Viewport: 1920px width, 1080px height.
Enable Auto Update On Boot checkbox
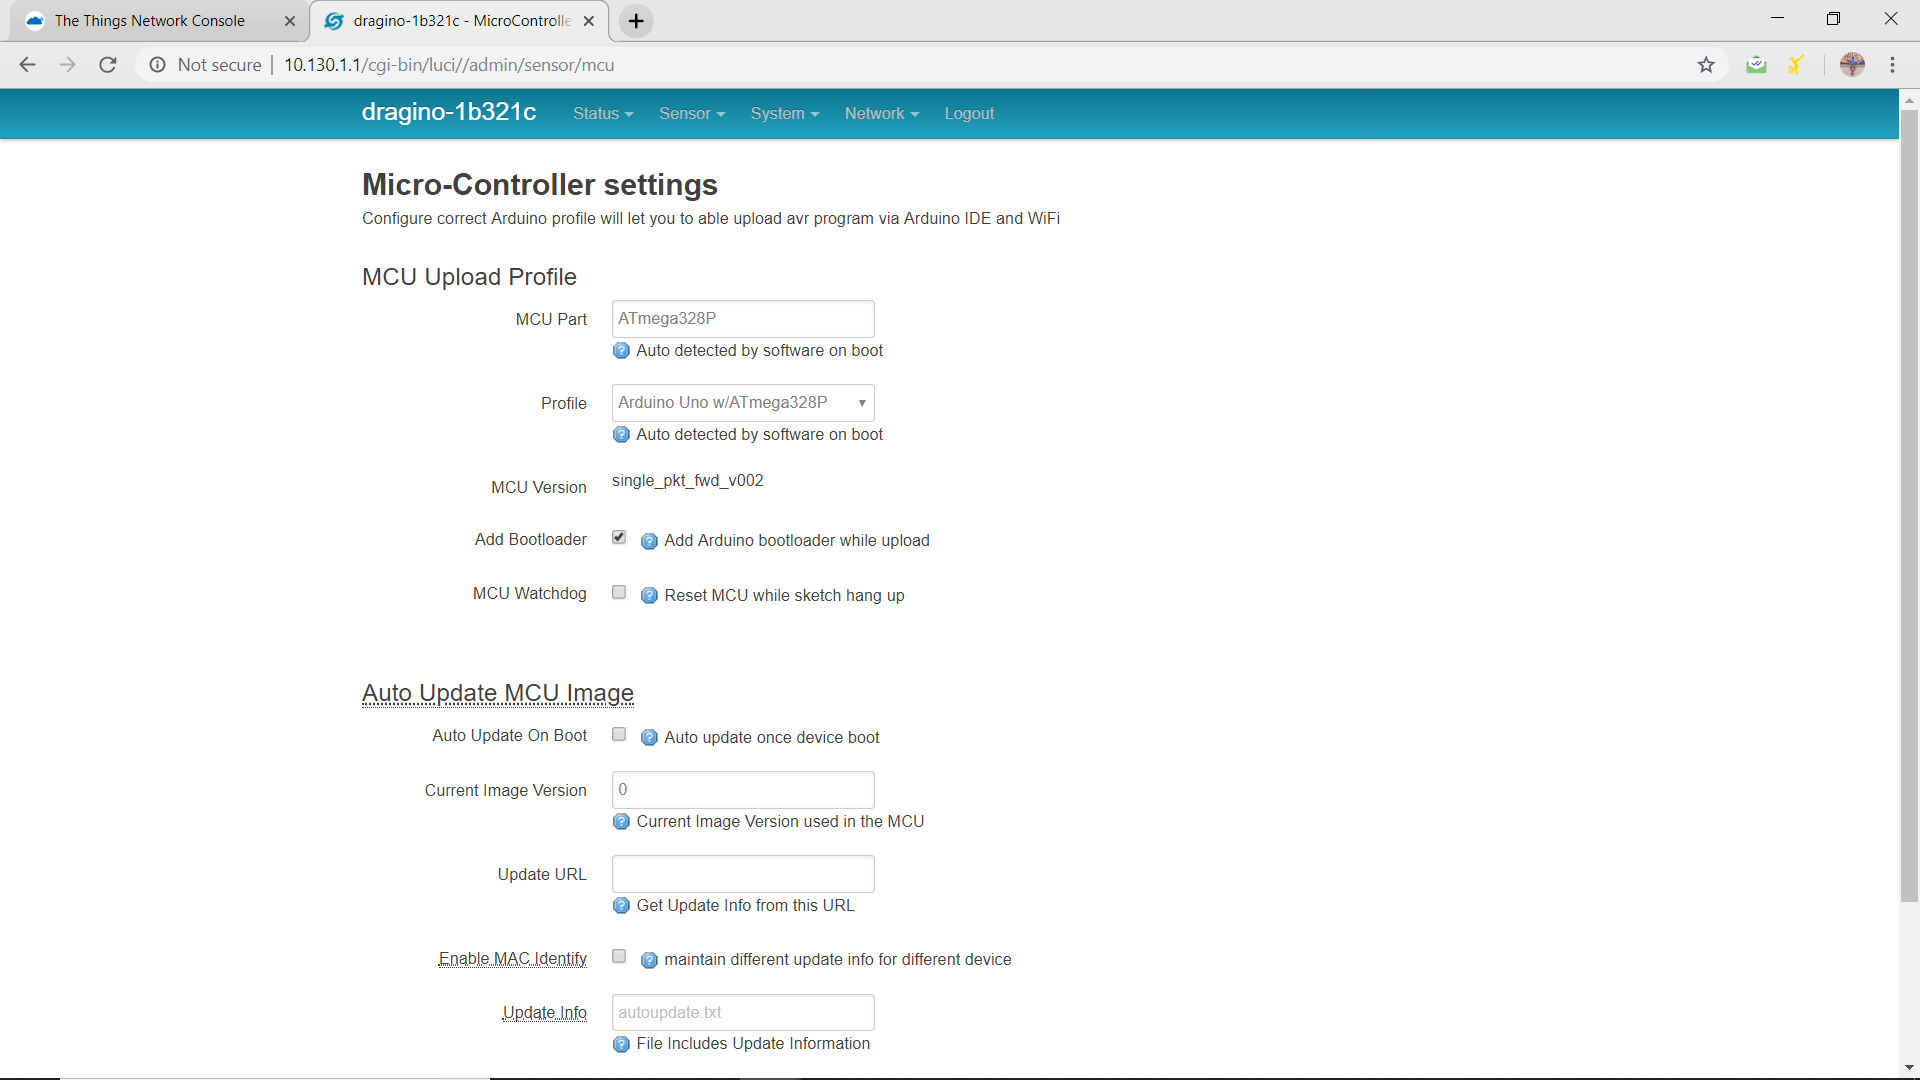620,735
